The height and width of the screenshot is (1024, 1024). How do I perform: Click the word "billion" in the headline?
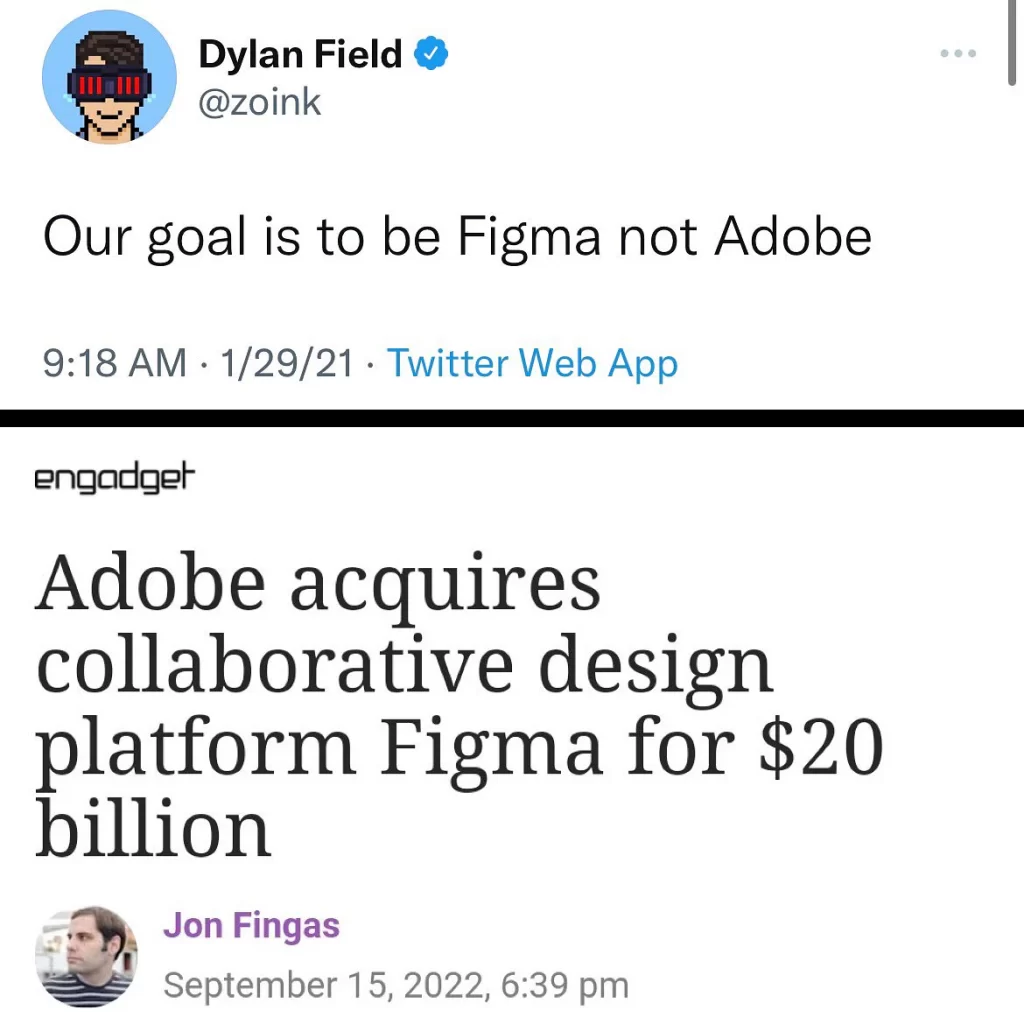(x=153, y=830)
